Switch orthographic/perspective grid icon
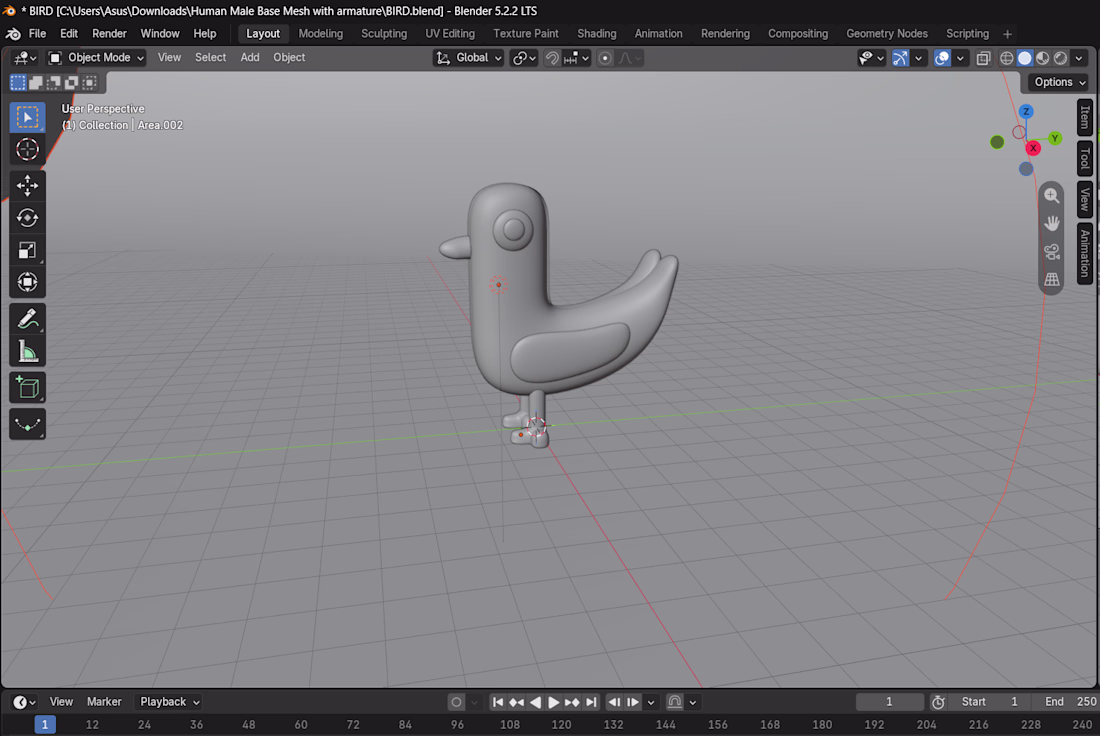This screenshot has width=1100, height=736. pos(1051,279)
